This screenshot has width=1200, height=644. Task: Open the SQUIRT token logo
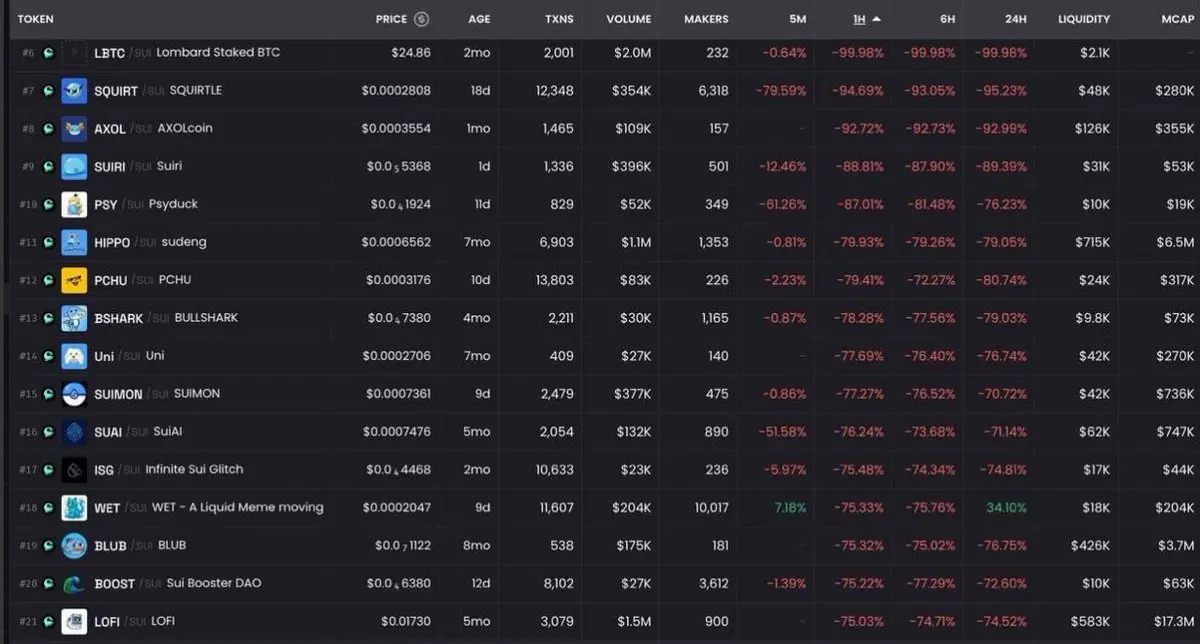[74, 91]
